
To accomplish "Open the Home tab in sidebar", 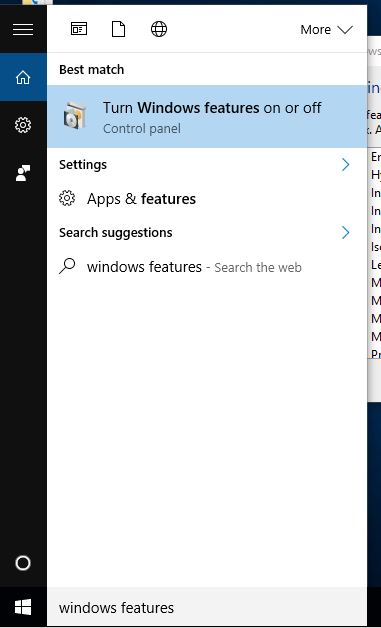I will click(23, 77).
